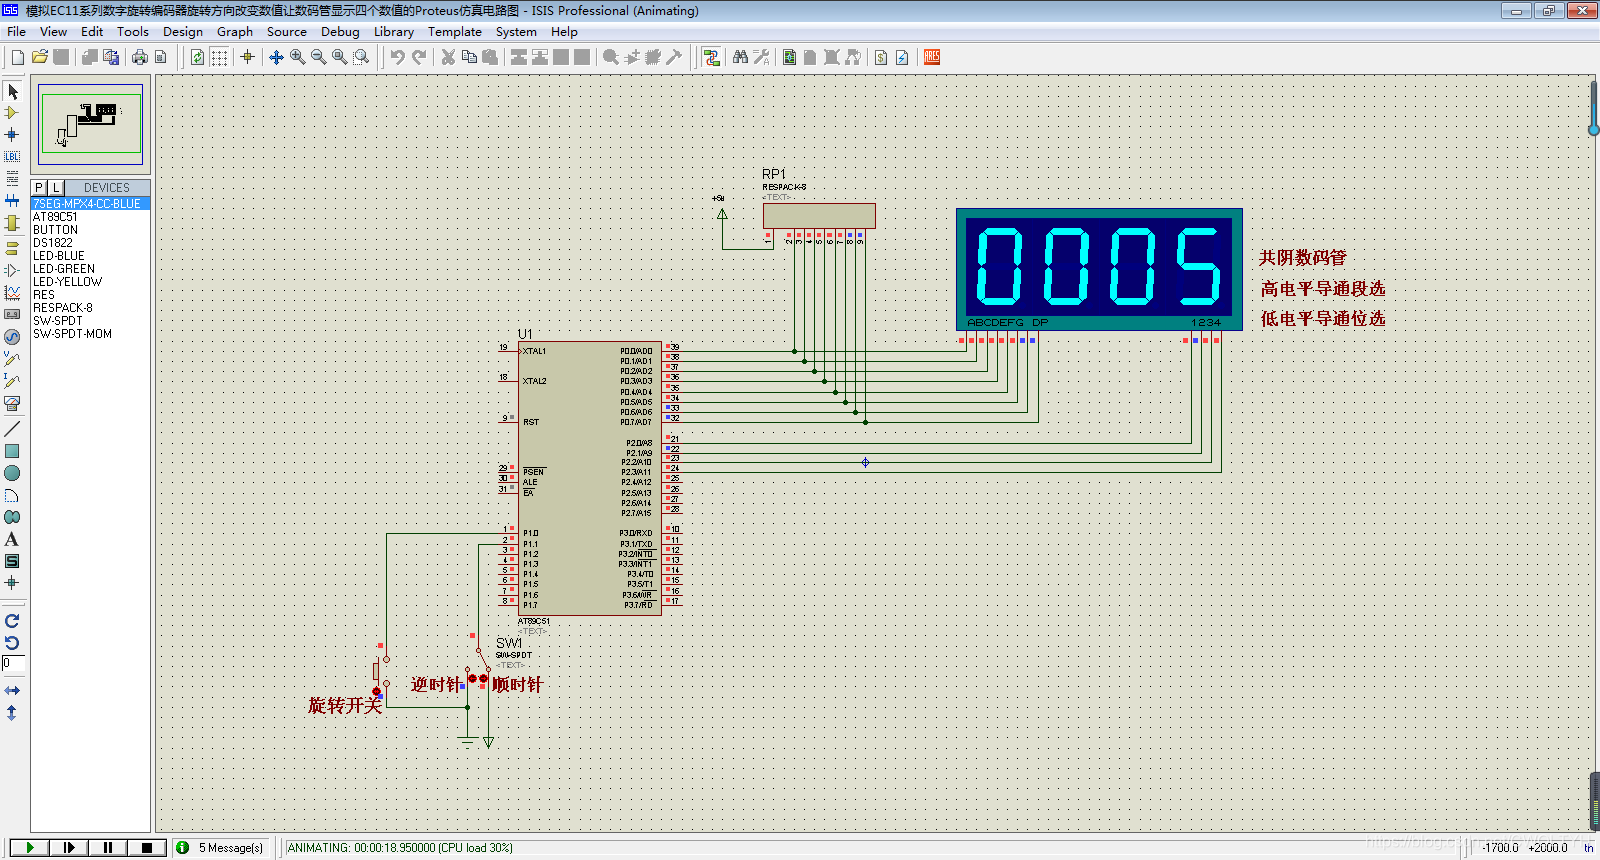Select SW-SPDT-MOM device entry
1600x860 pixels.
pyautogui.click(x=91, y=334)
